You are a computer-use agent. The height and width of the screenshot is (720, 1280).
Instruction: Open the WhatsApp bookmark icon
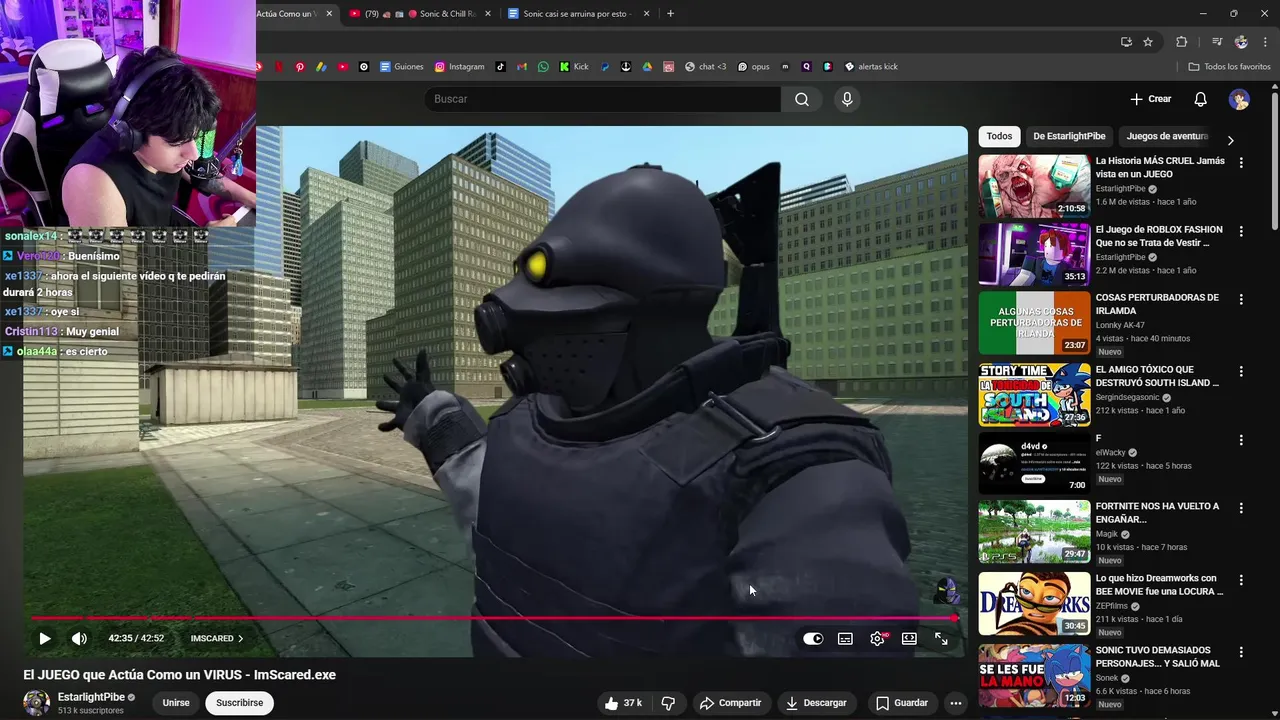pyautogui.click(x=543, y=67)
